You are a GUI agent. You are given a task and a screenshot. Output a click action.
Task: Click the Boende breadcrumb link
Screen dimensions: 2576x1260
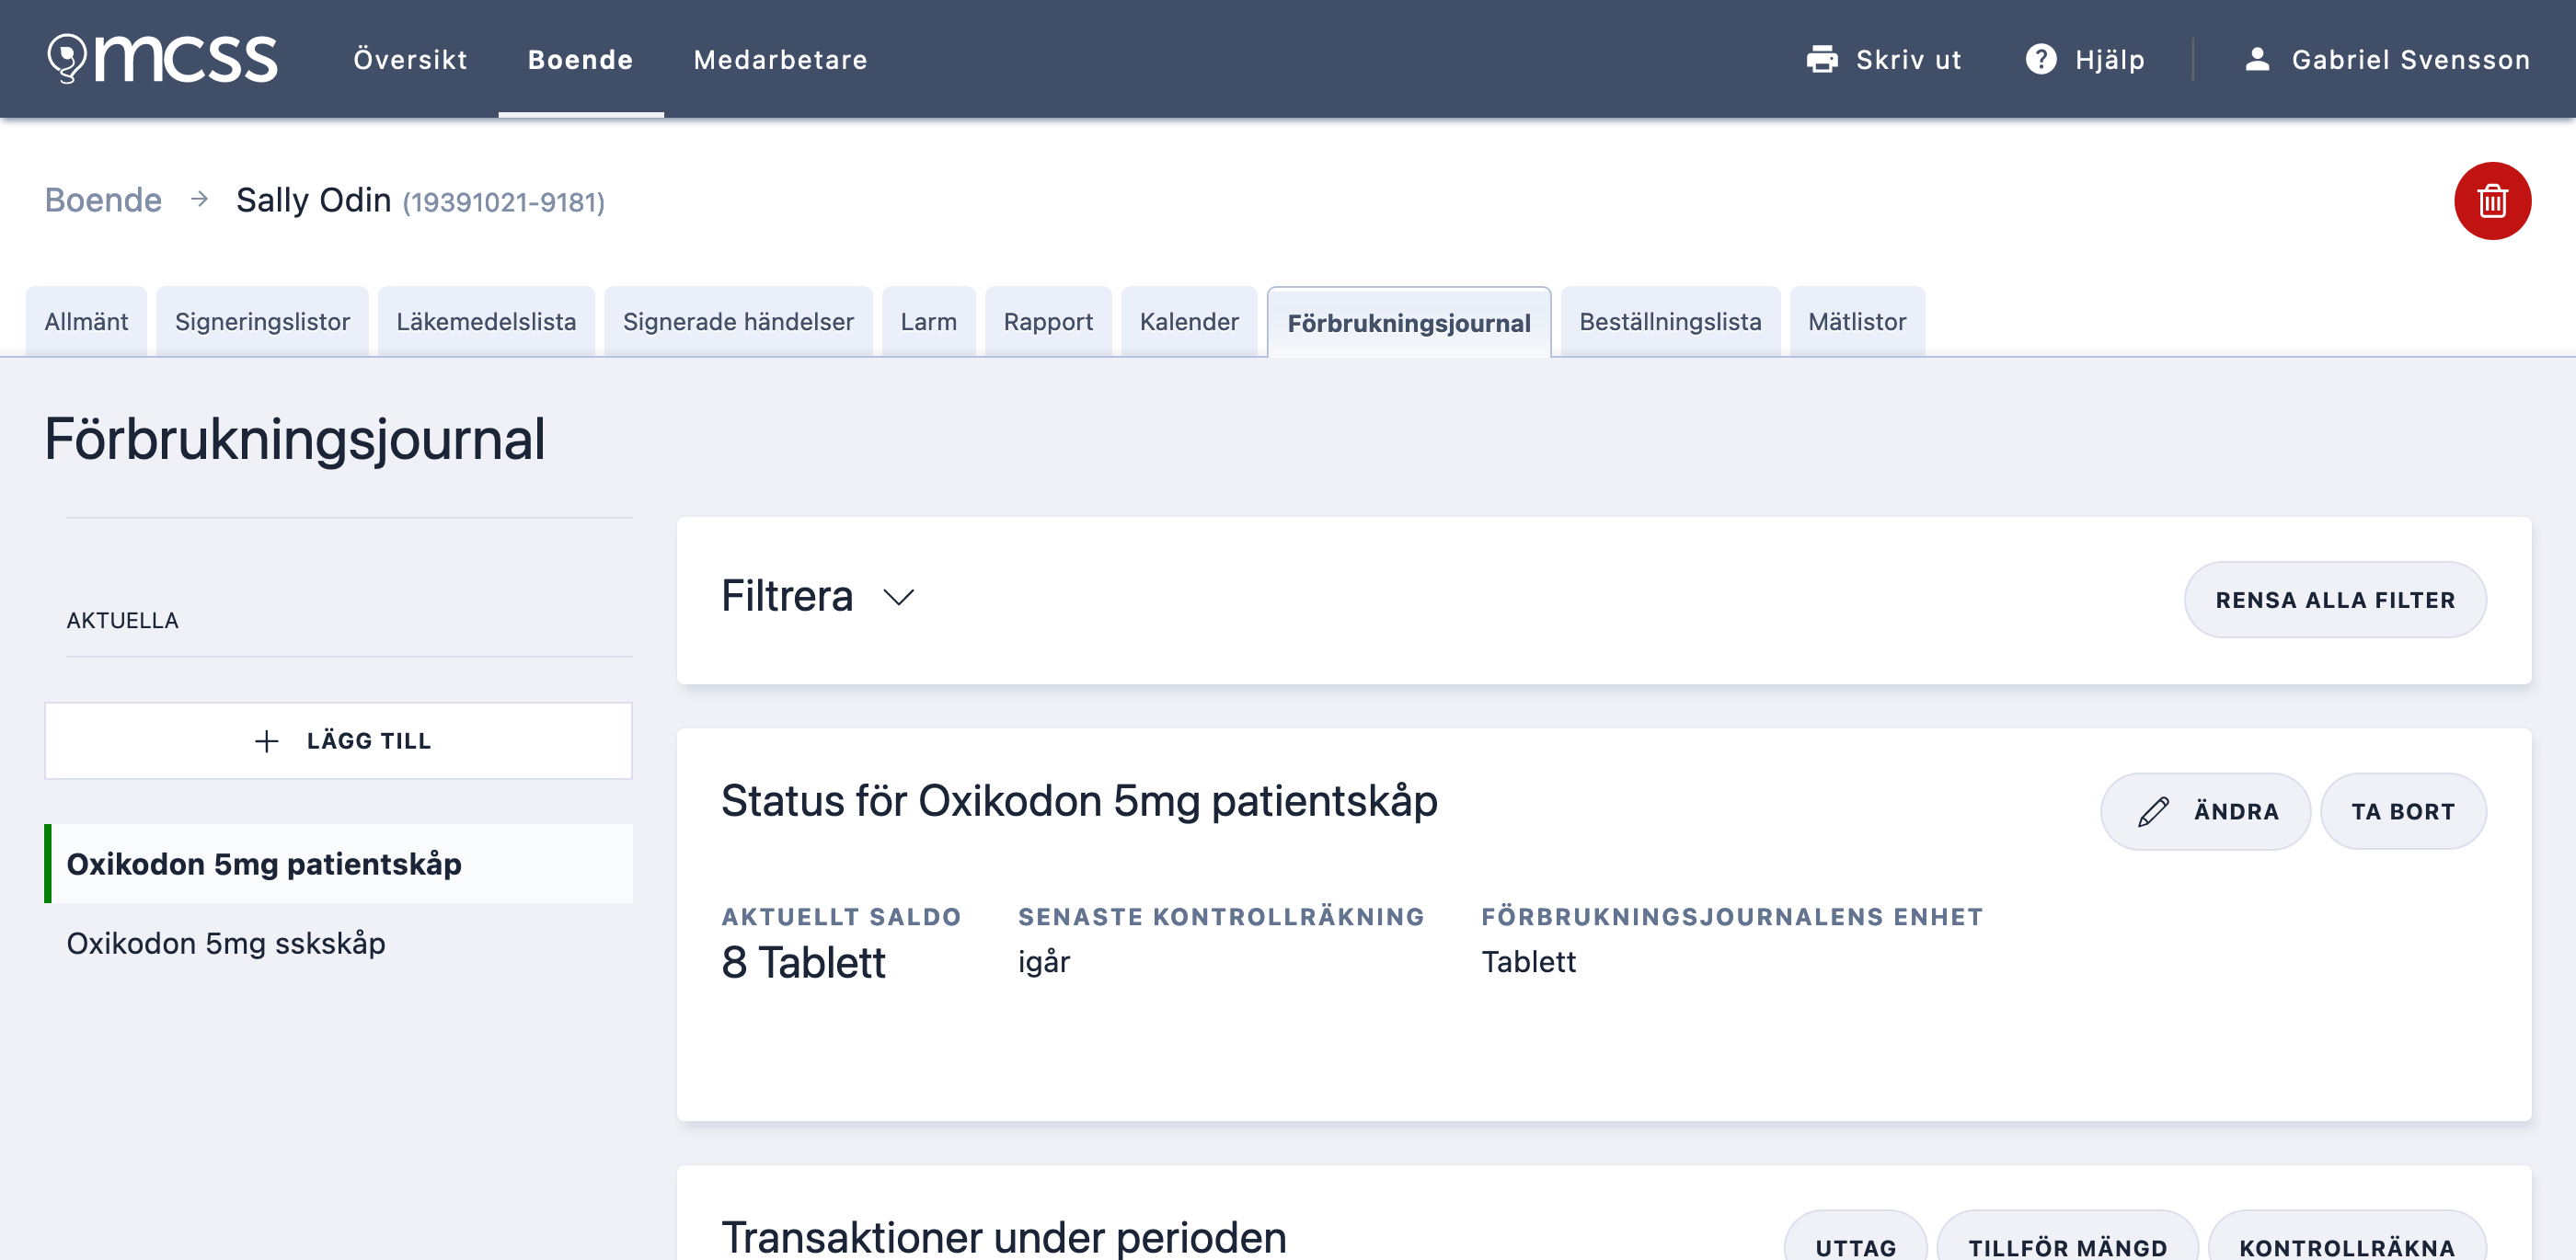tap(103, 200)
